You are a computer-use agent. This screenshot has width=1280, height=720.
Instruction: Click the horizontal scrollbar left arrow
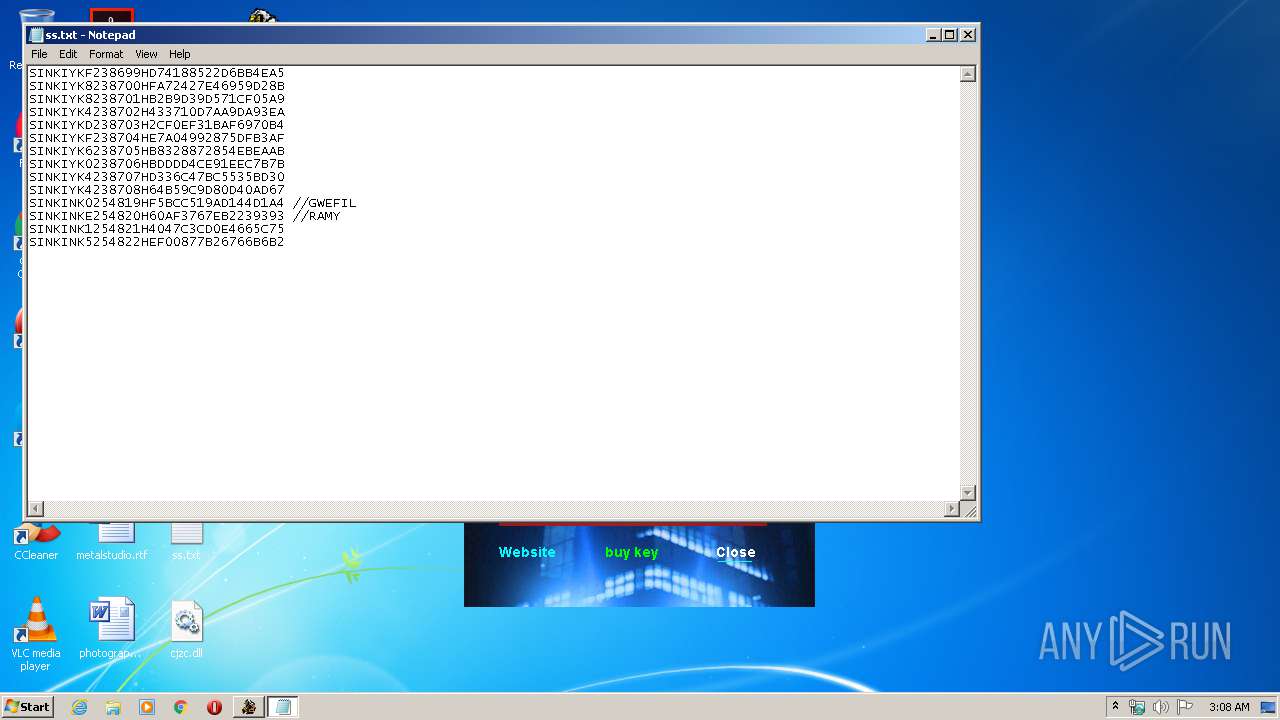coord(36,509)
